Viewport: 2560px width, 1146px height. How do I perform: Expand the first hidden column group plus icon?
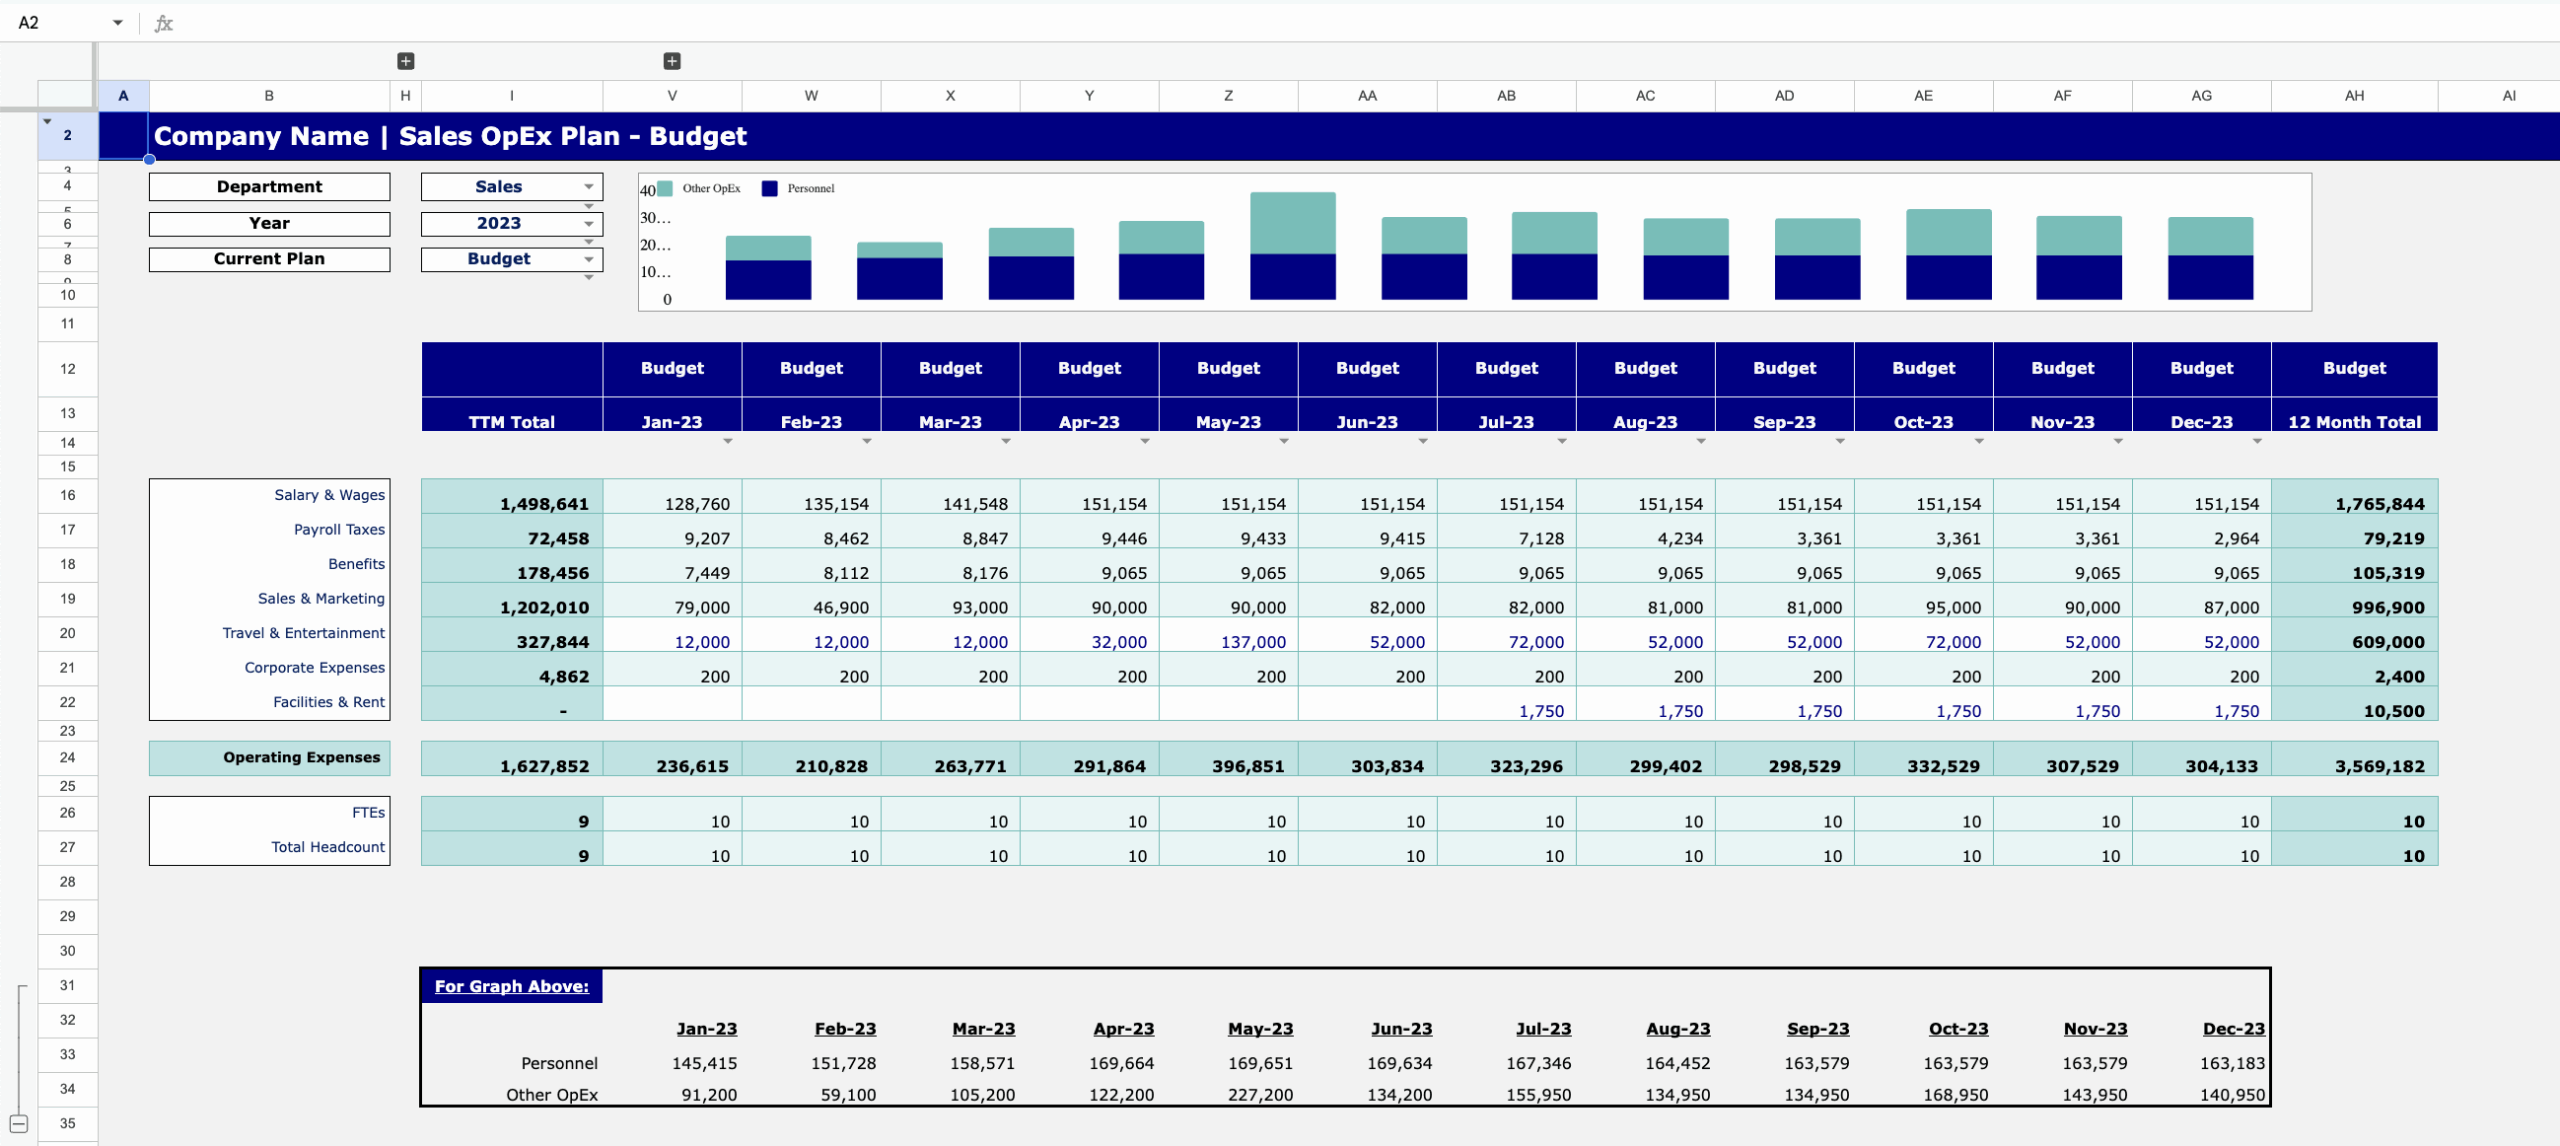[406, 61]
